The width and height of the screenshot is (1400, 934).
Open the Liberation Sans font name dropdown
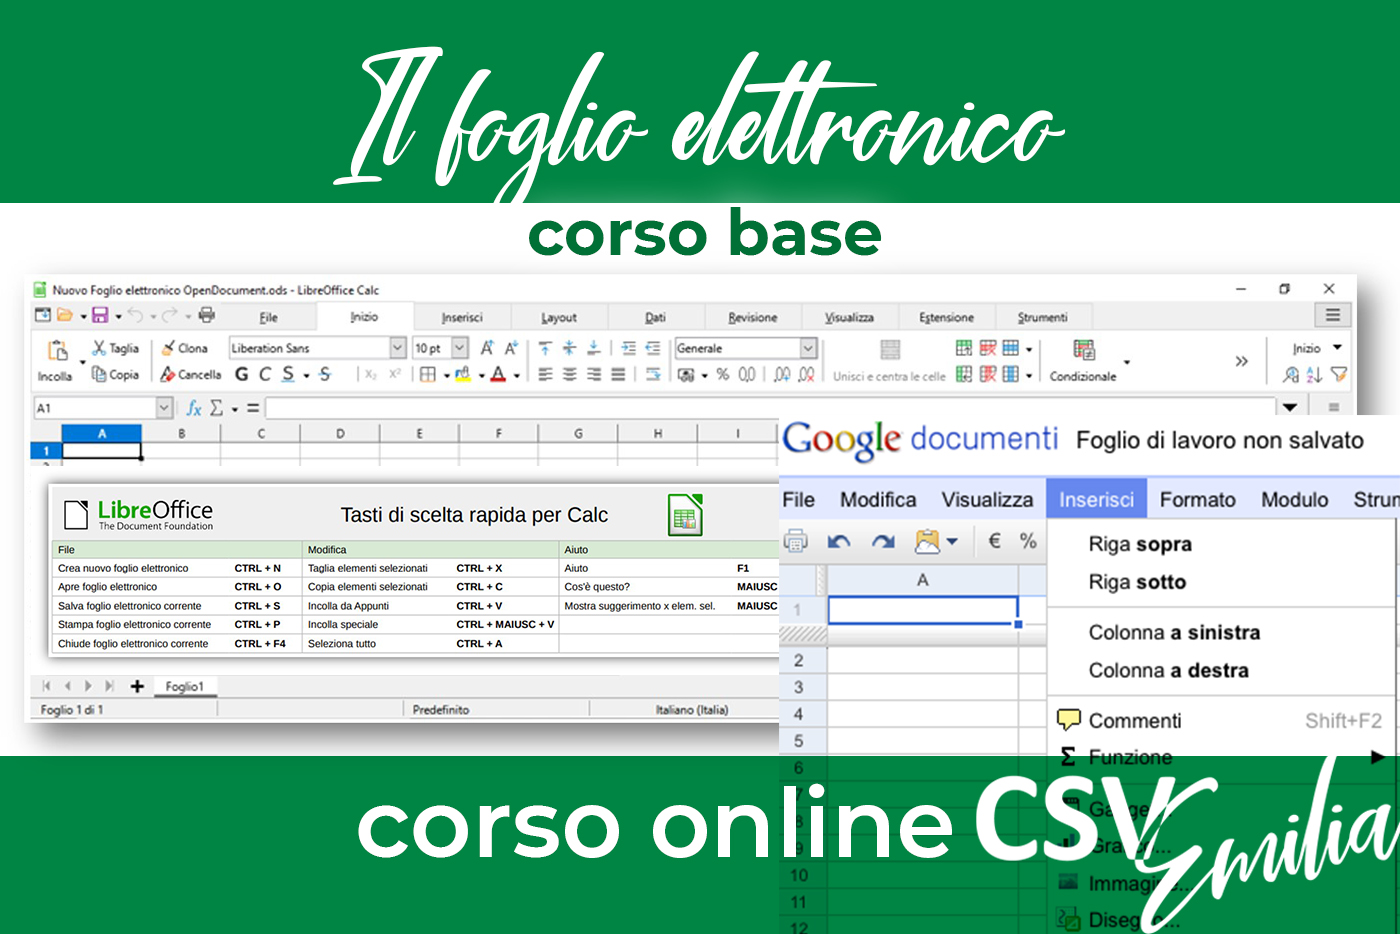click(397, 348)
